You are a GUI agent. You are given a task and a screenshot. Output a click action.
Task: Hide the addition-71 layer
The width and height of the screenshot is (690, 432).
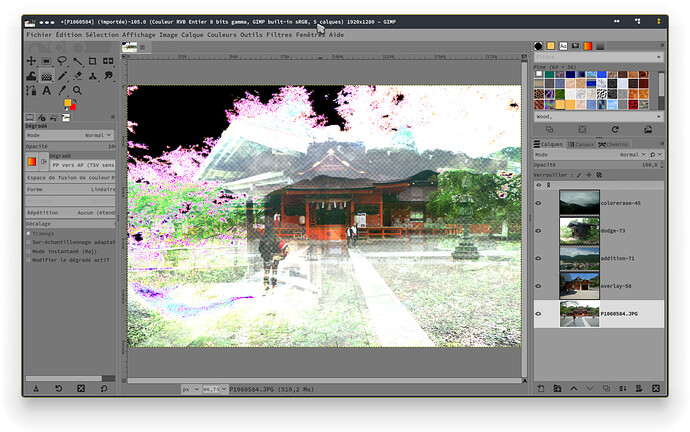pos(538,259)
